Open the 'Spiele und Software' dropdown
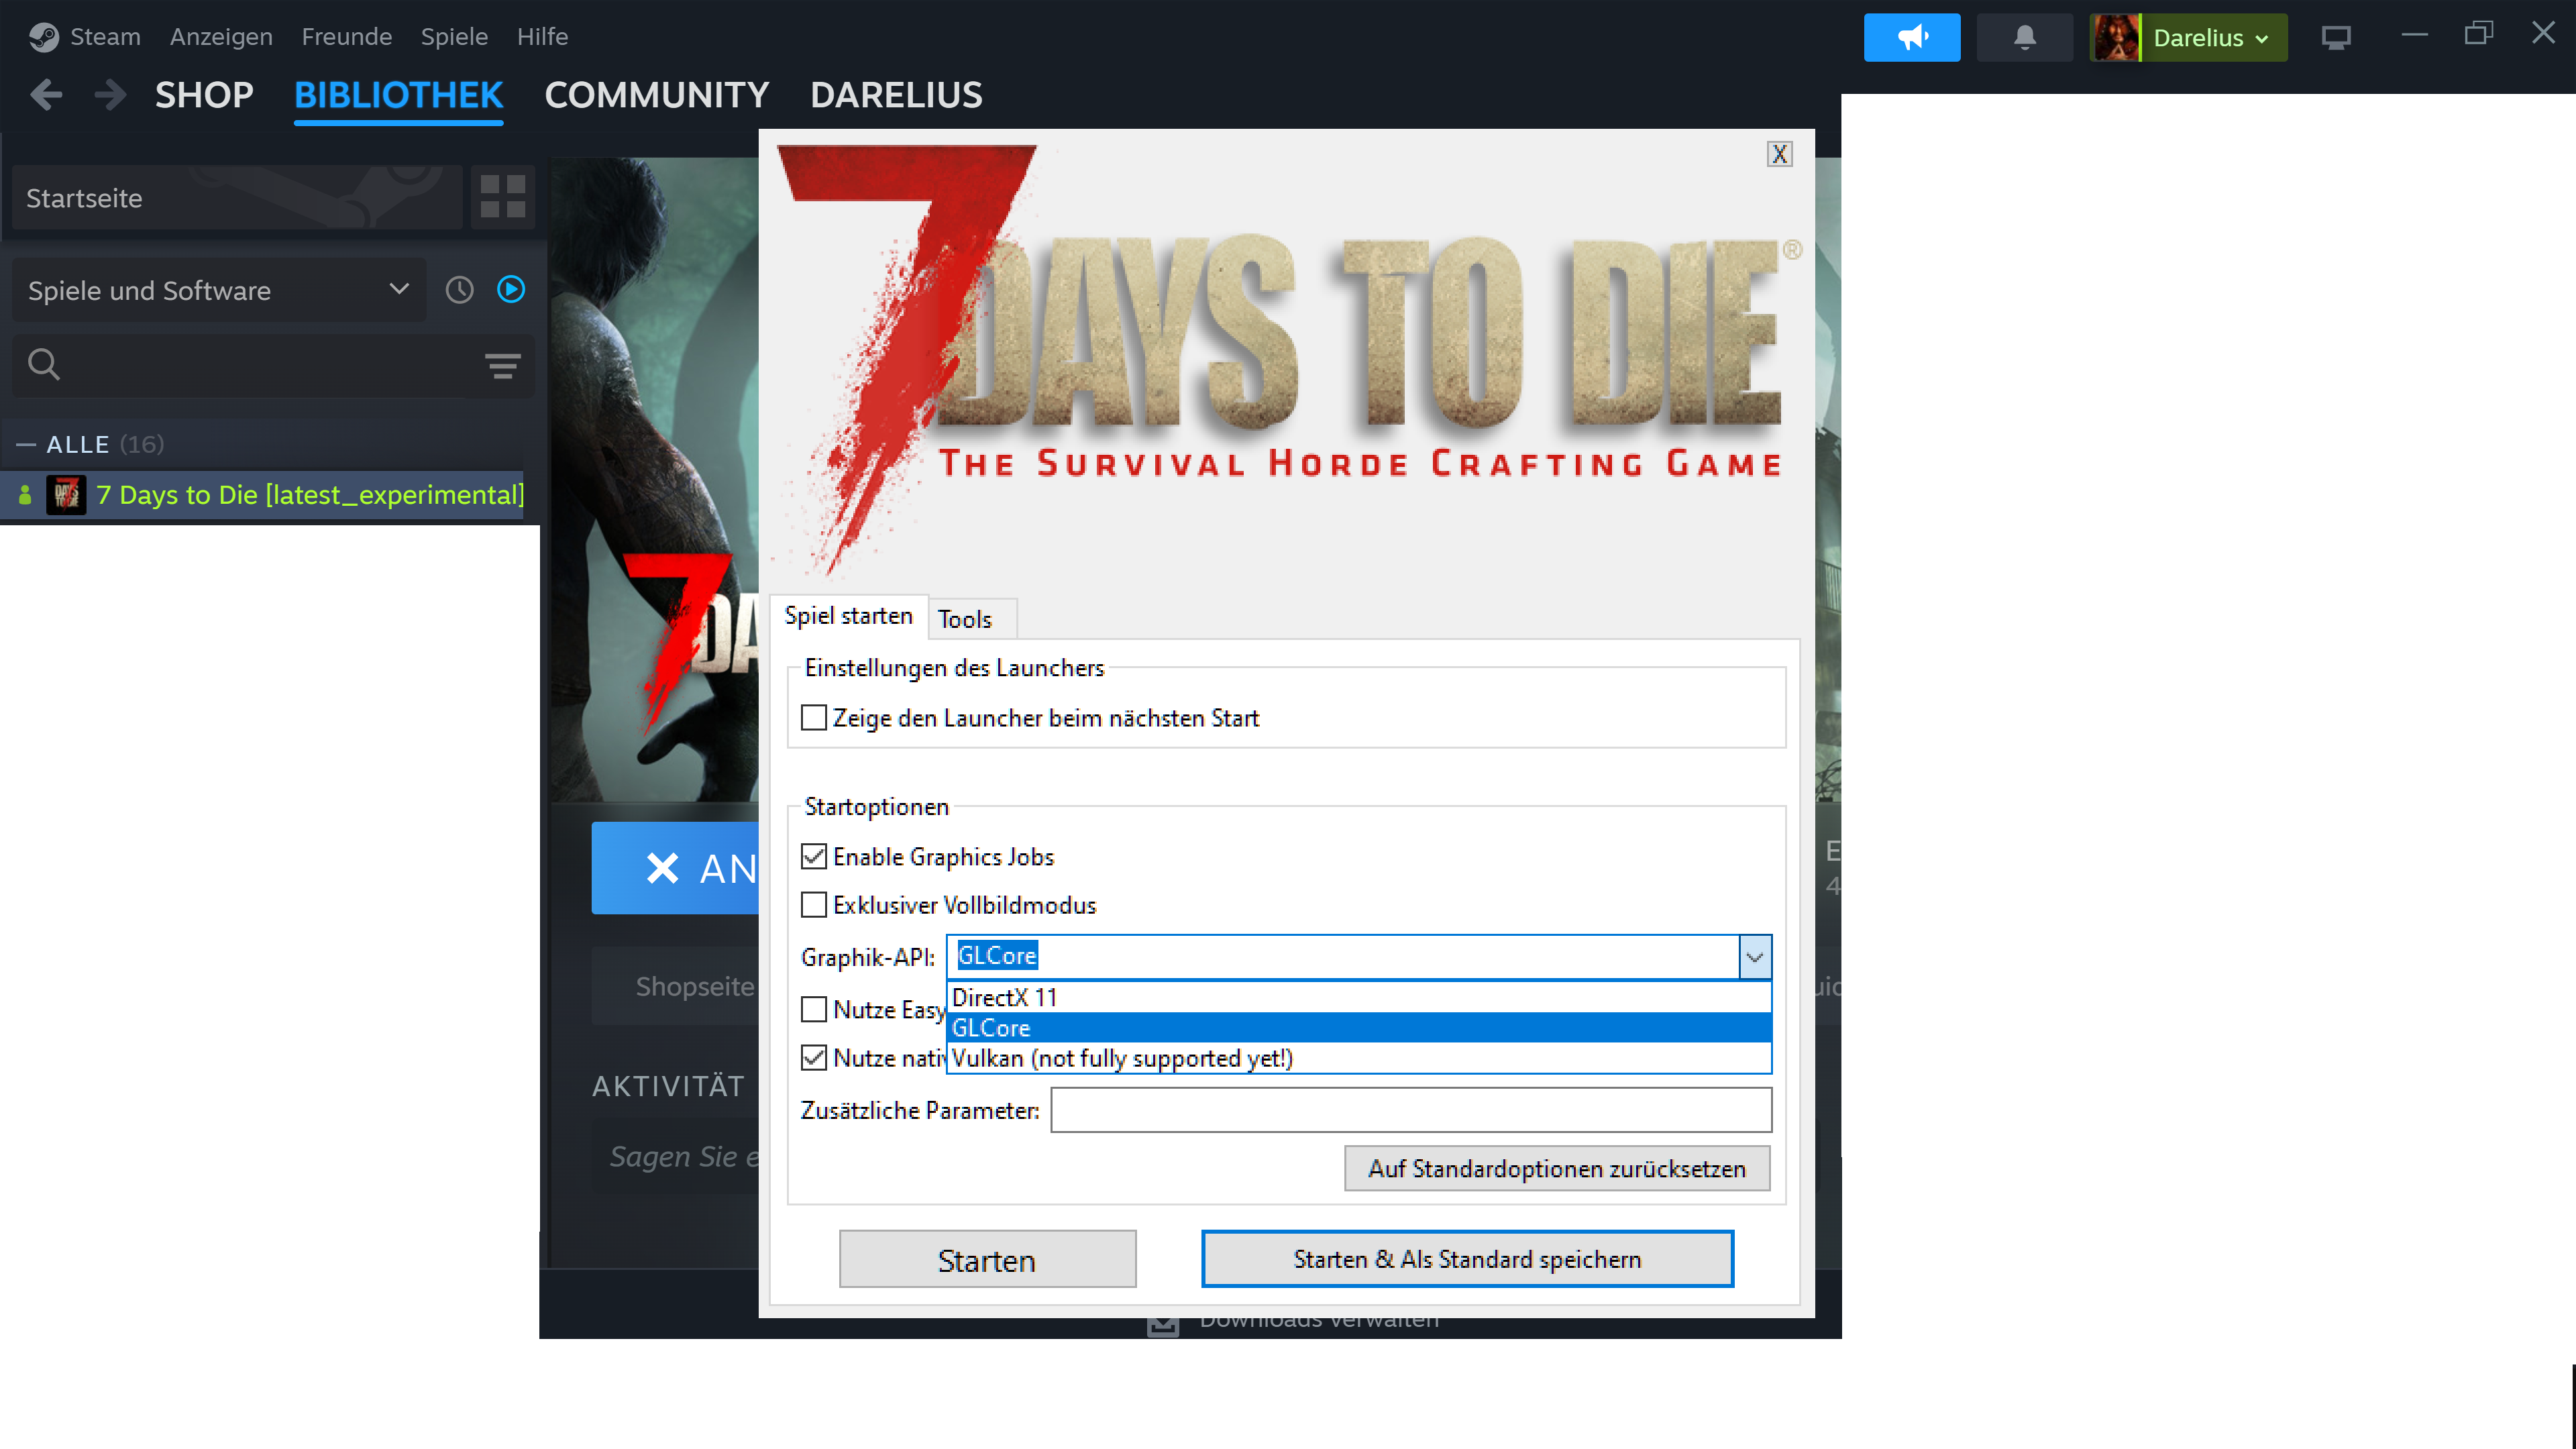 [219, 290]
